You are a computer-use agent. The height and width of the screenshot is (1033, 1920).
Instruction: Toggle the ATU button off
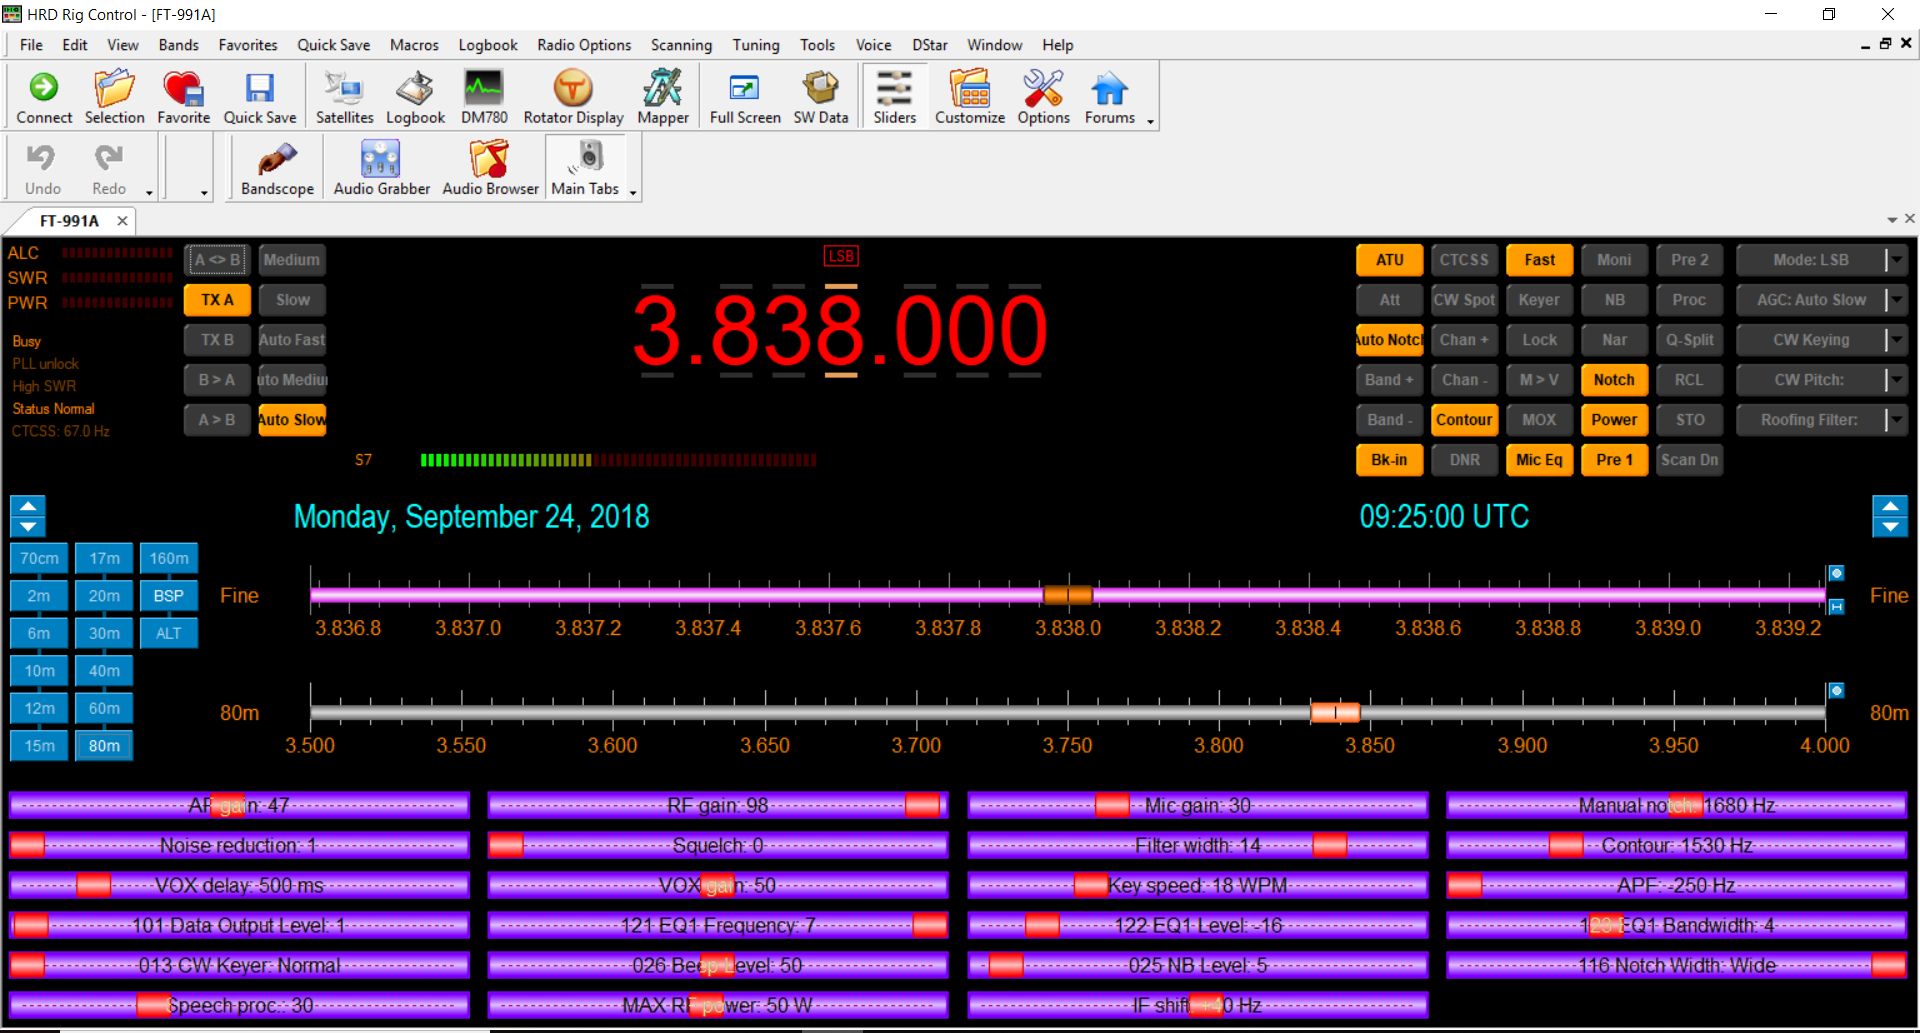[1389, 260]
